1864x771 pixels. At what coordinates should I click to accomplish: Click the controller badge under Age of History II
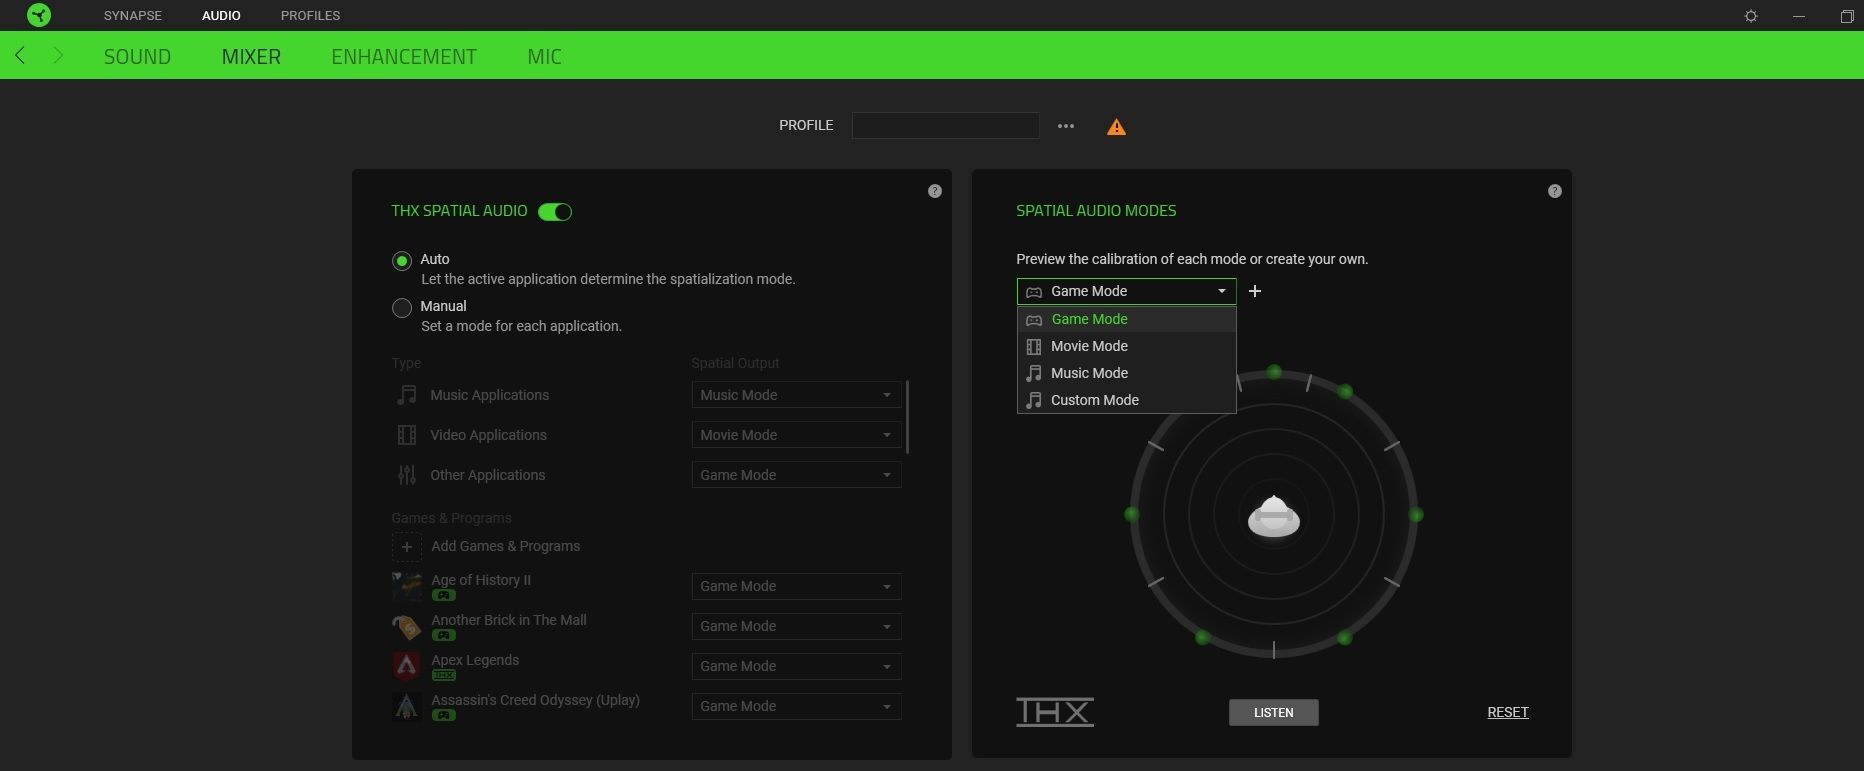[x=443, y=595]
